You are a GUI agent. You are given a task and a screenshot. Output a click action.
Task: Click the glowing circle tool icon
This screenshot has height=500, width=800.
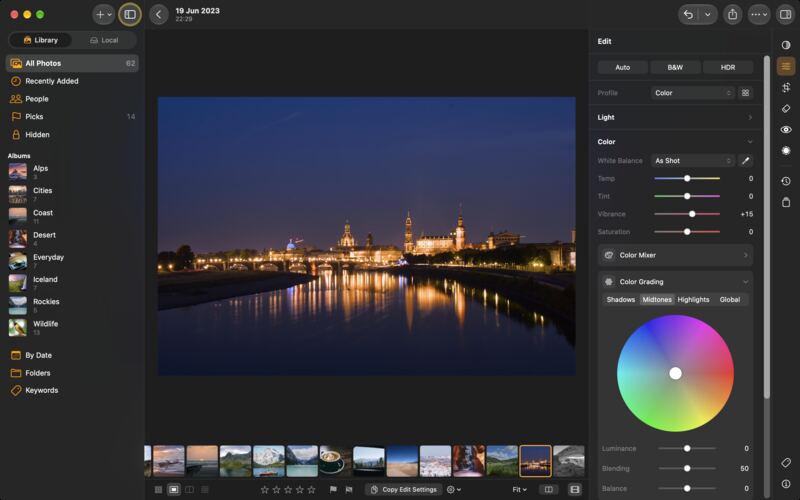pos(786,151)
